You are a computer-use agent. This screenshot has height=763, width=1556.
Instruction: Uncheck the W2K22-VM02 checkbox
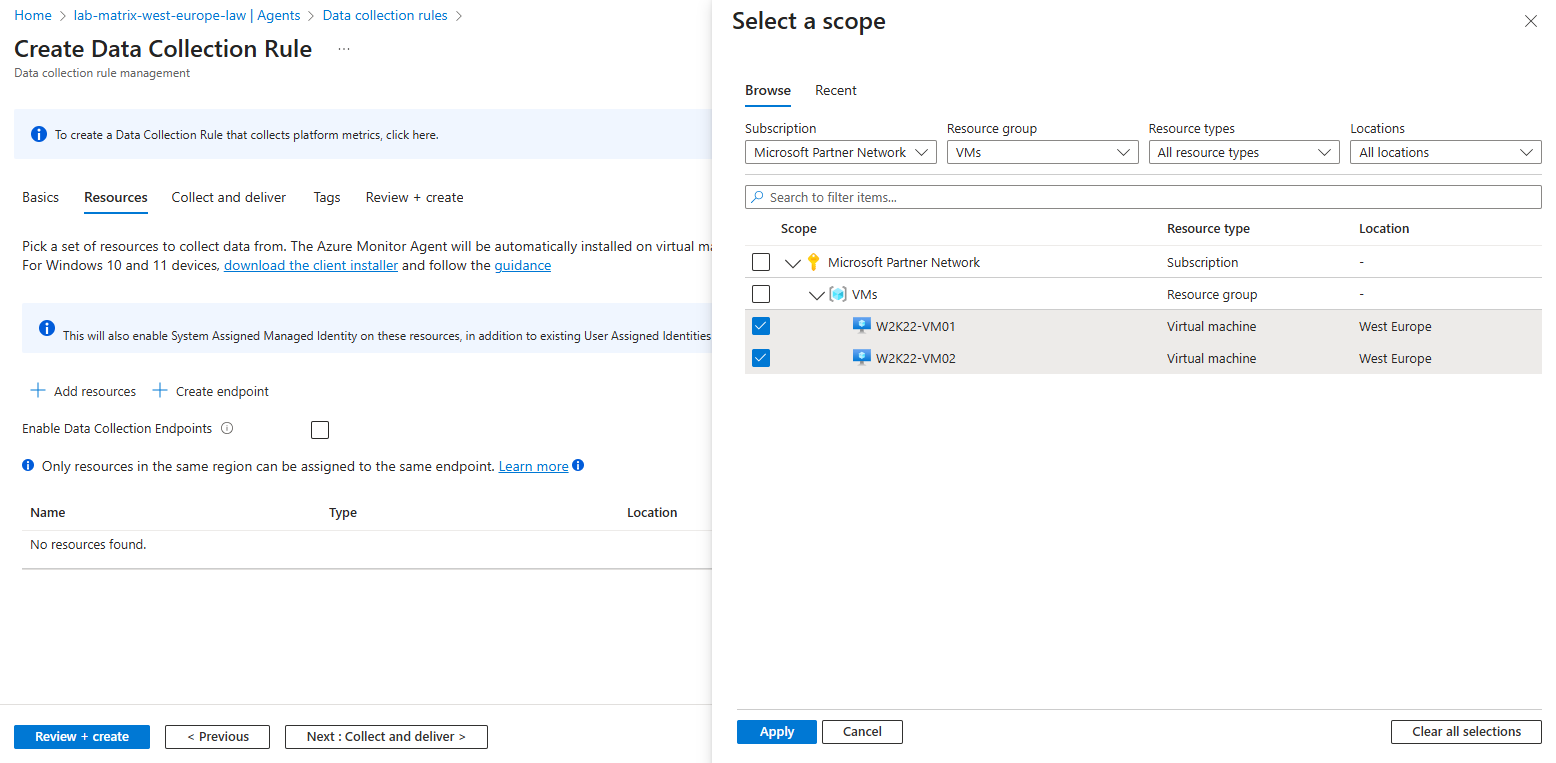(761, 358)
